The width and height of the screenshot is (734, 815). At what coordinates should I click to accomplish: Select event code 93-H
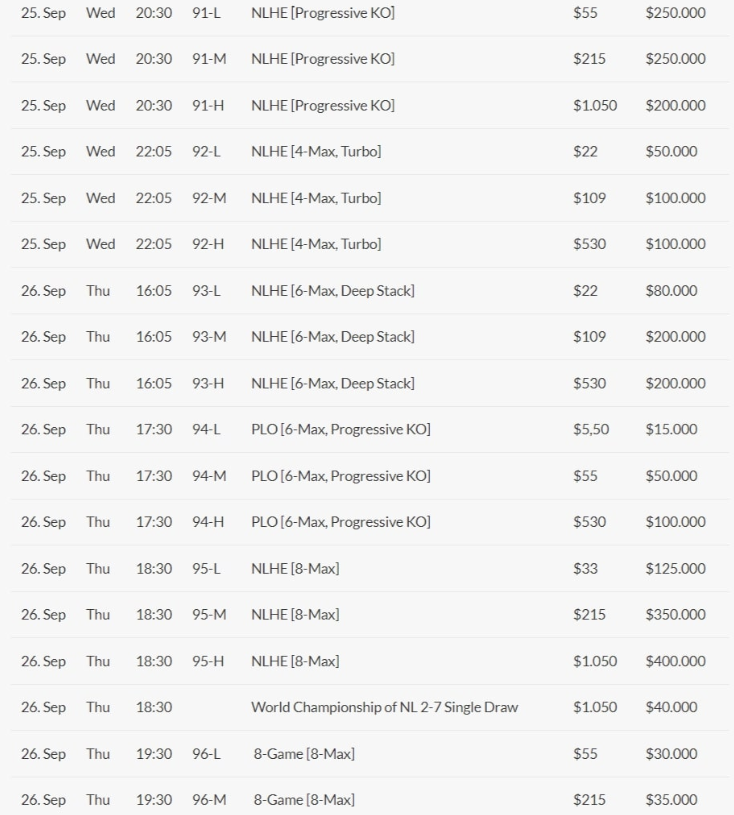207,383
